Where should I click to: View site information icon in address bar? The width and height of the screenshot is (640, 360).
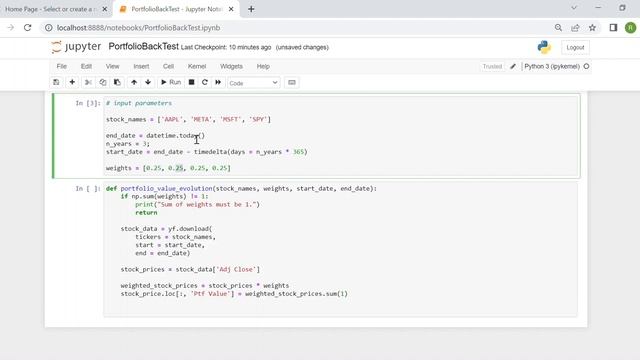[x=49, y=28]
